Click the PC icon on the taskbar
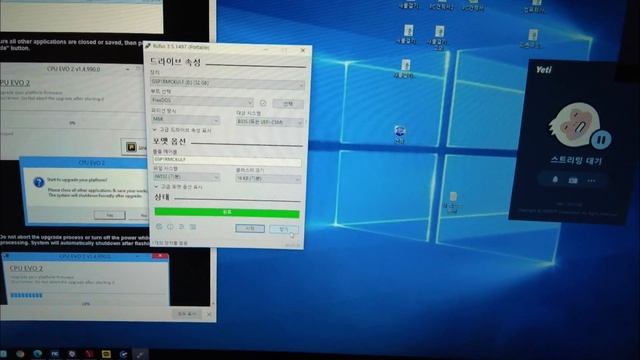Viewport: 640px width, 360px height. click(55, 354)
